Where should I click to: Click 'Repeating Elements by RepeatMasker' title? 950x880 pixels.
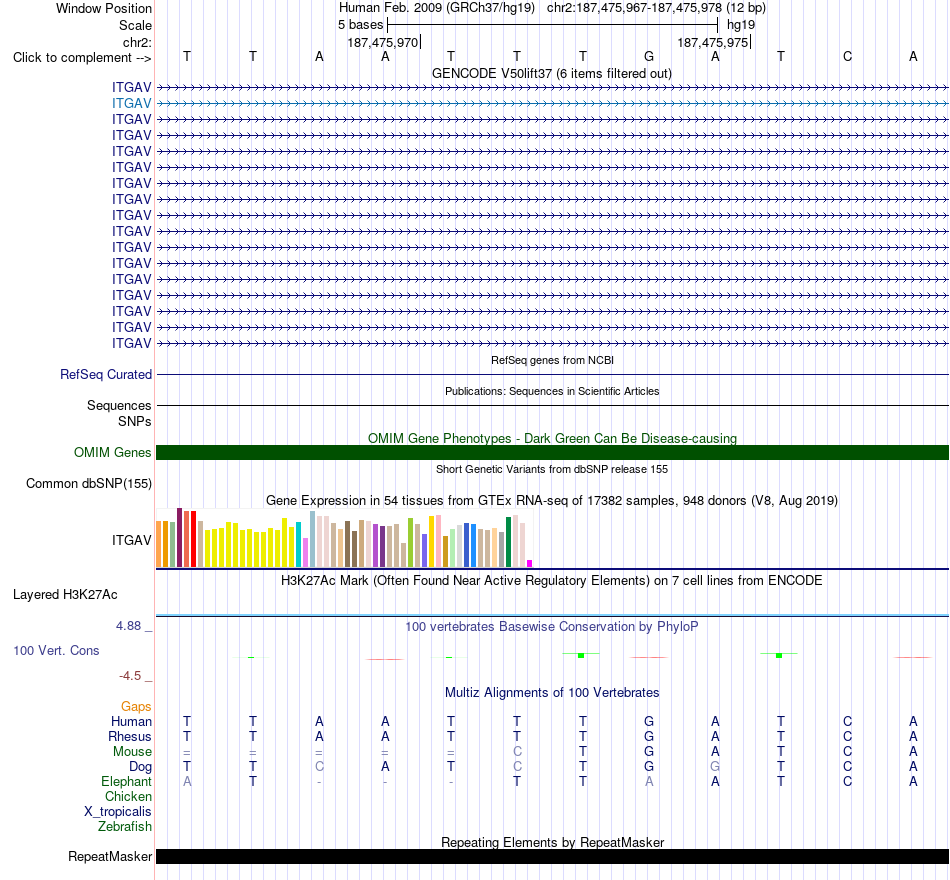pyautogui.click(x=552, y=842)
